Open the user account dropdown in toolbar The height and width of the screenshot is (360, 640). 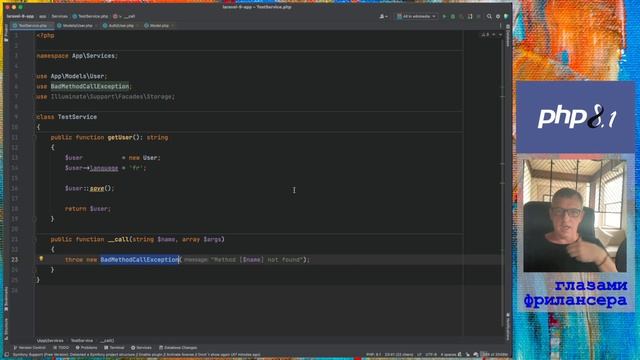click(x=383, y=16)
